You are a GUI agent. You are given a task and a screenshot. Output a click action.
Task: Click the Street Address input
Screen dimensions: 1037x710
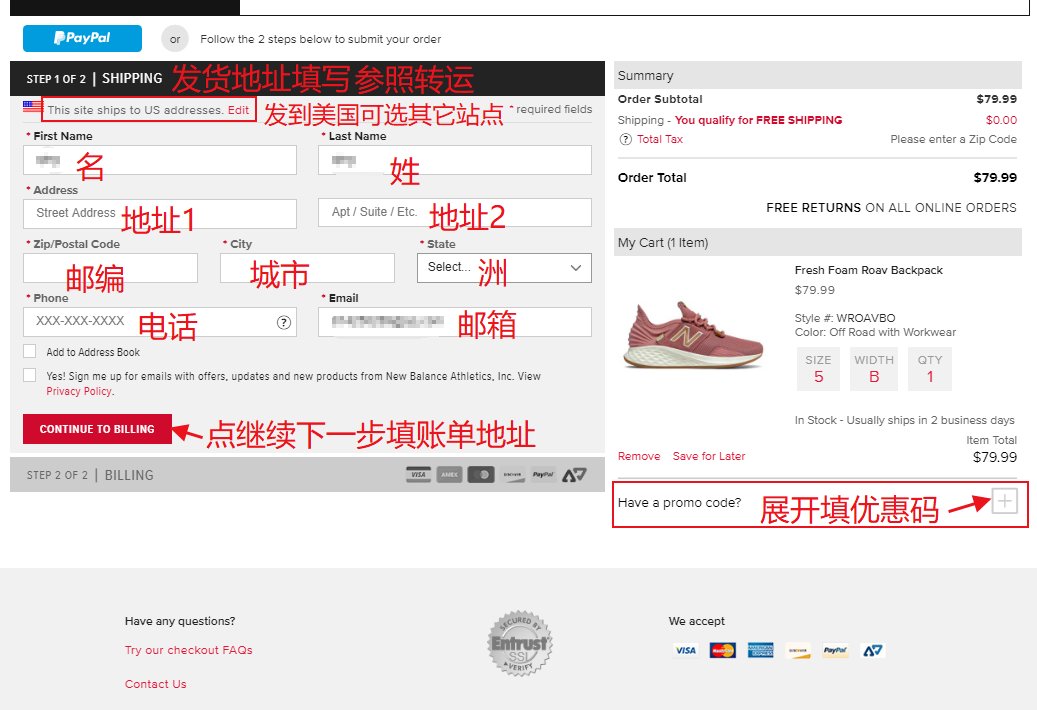(x=159, y=214)
